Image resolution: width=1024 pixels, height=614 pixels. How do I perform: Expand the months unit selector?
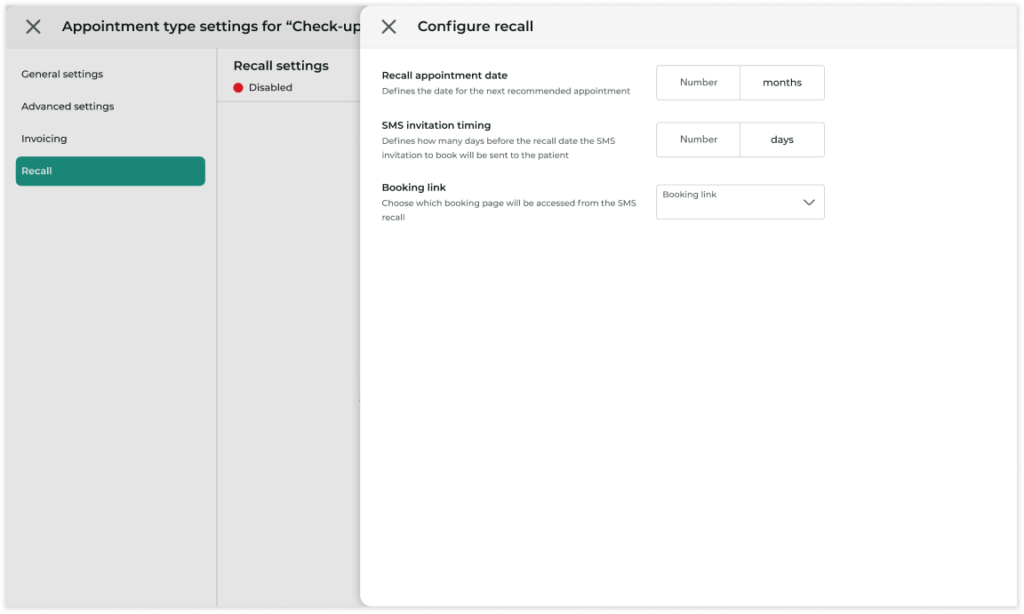pos(781,82)
